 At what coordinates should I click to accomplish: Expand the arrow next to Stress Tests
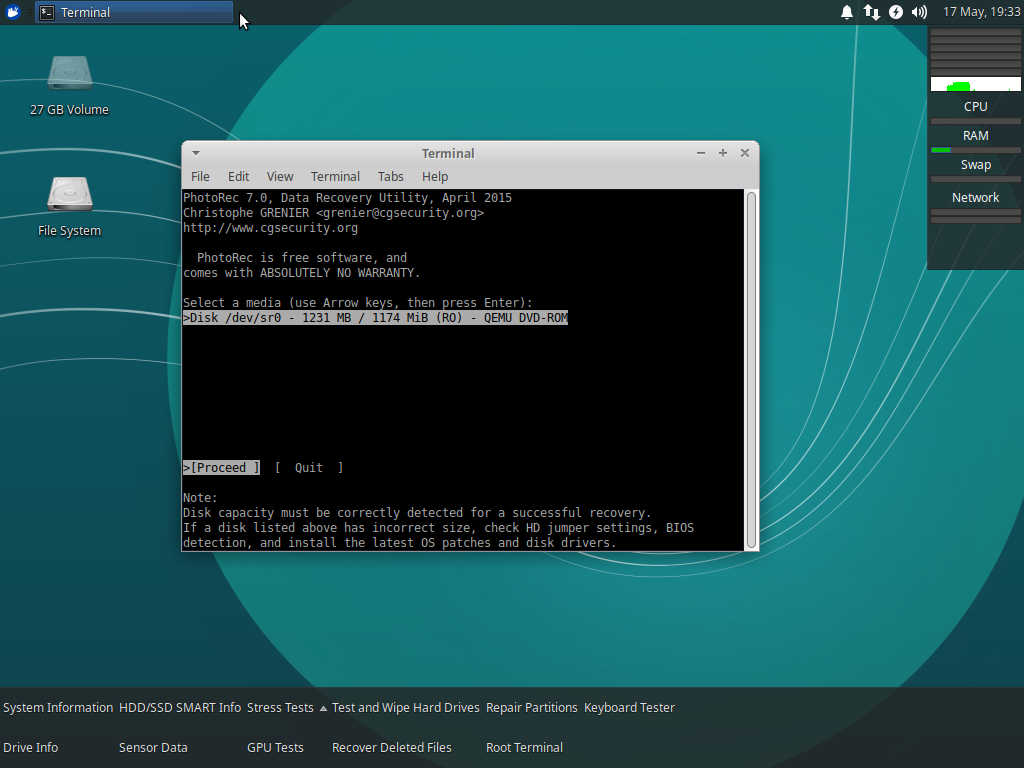click(323, 708)
